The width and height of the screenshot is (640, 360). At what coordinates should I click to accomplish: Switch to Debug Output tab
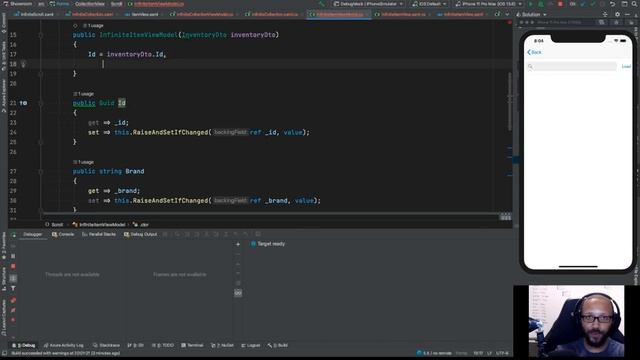coord(140,234)
